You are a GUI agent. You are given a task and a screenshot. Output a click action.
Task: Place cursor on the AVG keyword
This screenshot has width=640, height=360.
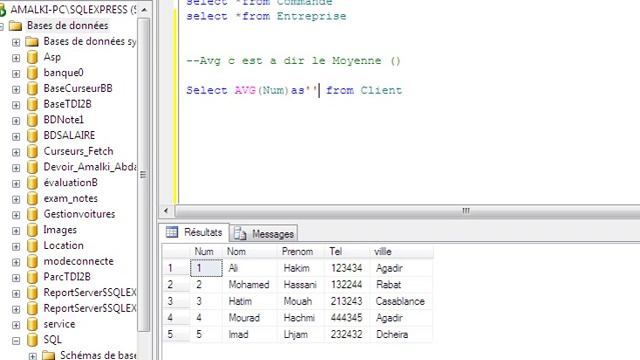pyautogui.click(x=245, y=90)
